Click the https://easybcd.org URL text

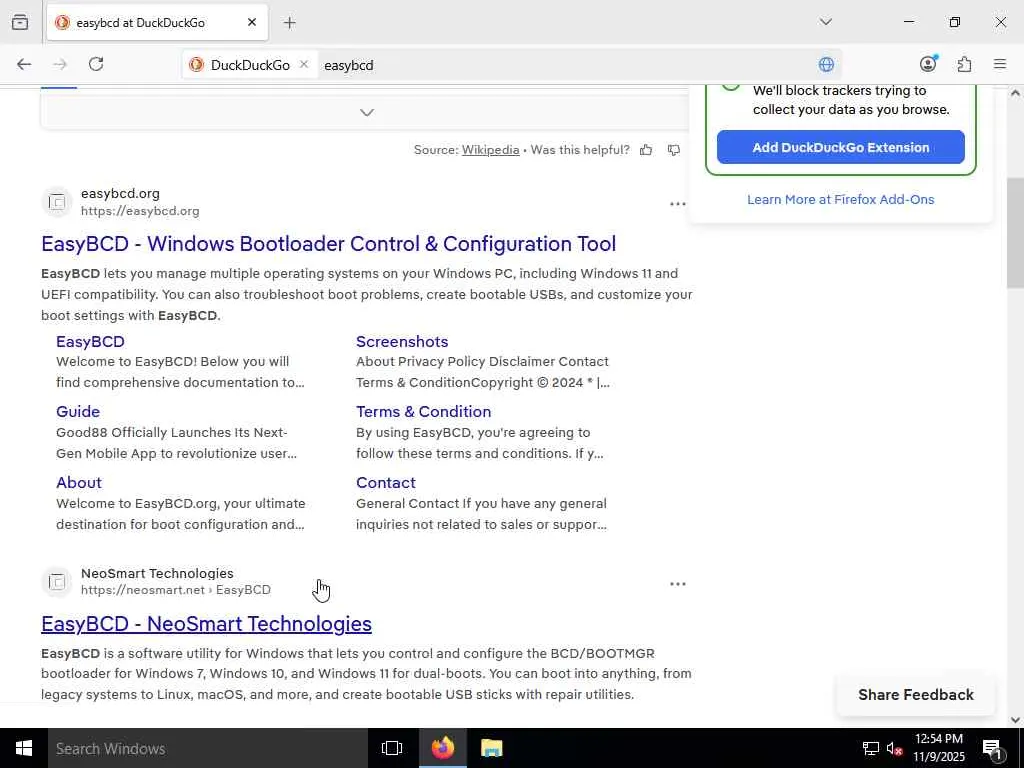click(140, 211)
